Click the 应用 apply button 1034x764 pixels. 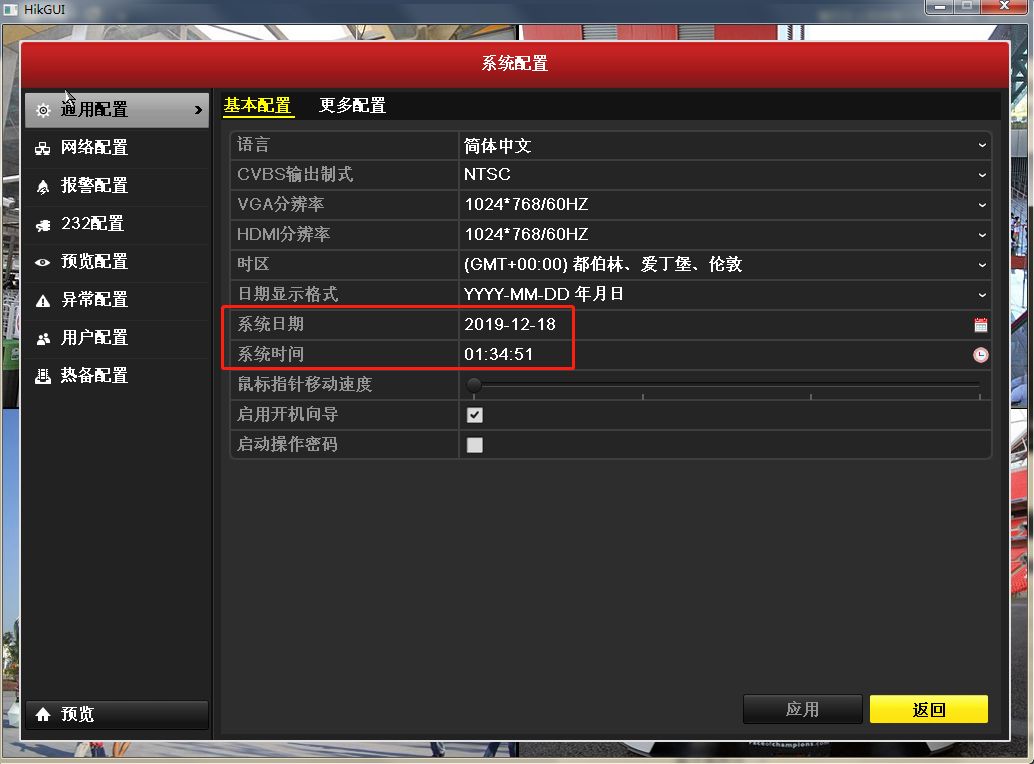[802, 709]
